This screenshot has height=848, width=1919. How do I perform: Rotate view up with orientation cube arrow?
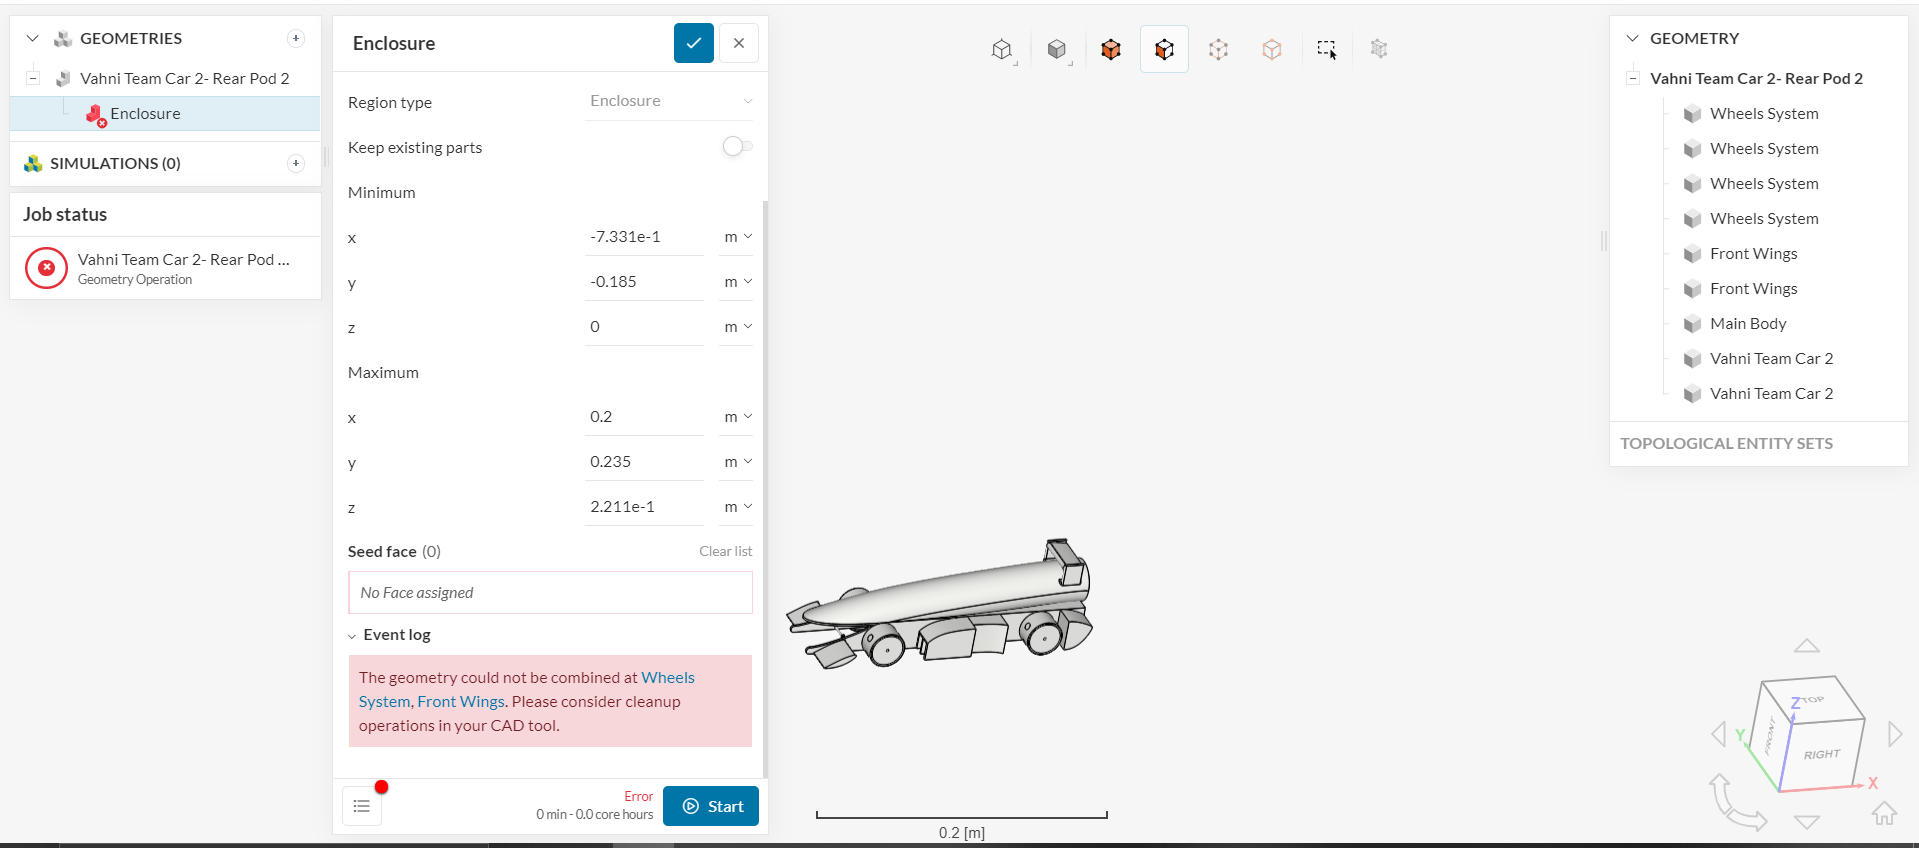point(1806,646)
